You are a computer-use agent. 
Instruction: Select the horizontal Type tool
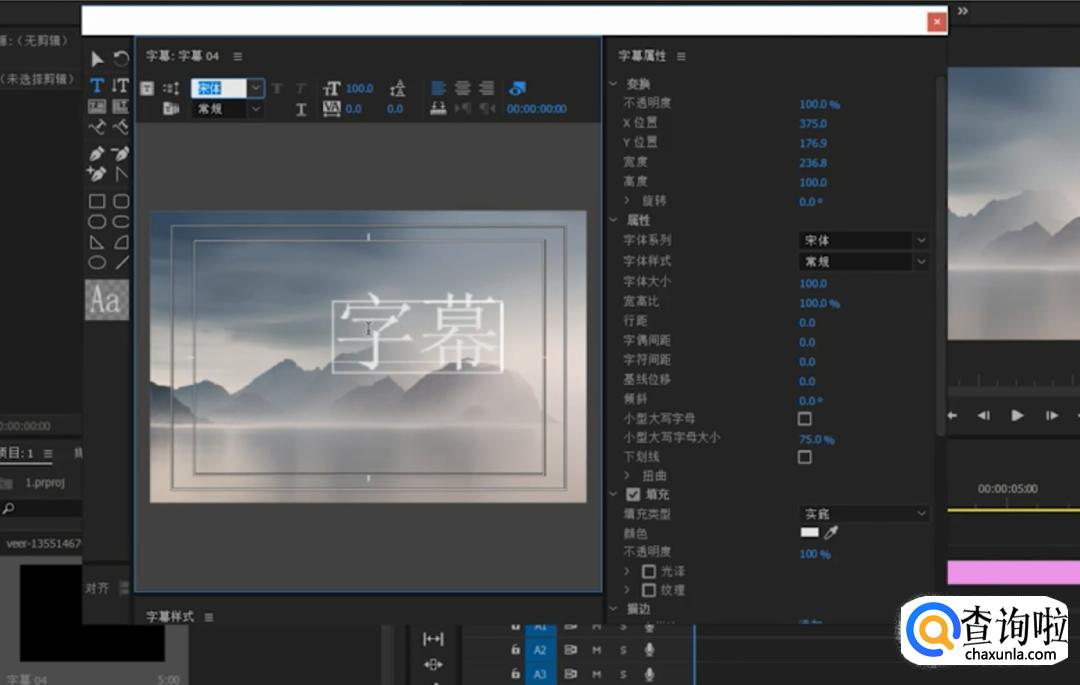pyautogui.click(x=97, y=86)
